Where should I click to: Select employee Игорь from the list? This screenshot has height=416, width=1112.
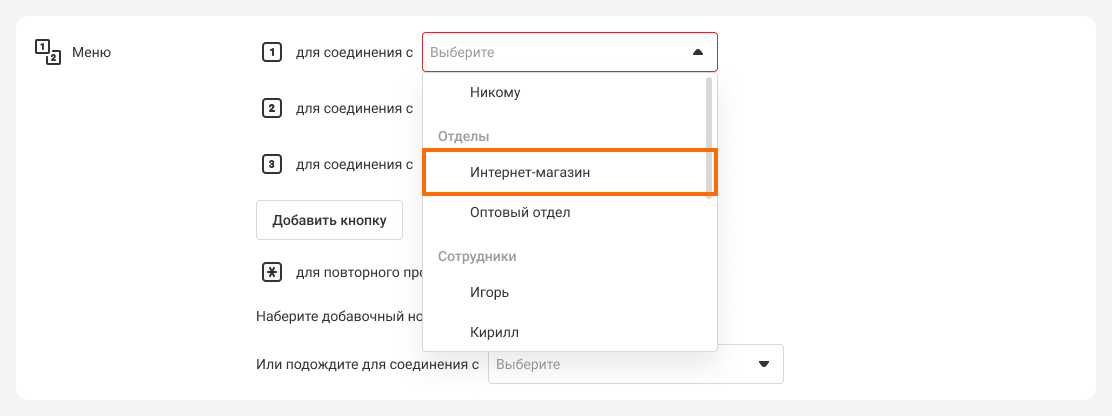click(489, 292)
